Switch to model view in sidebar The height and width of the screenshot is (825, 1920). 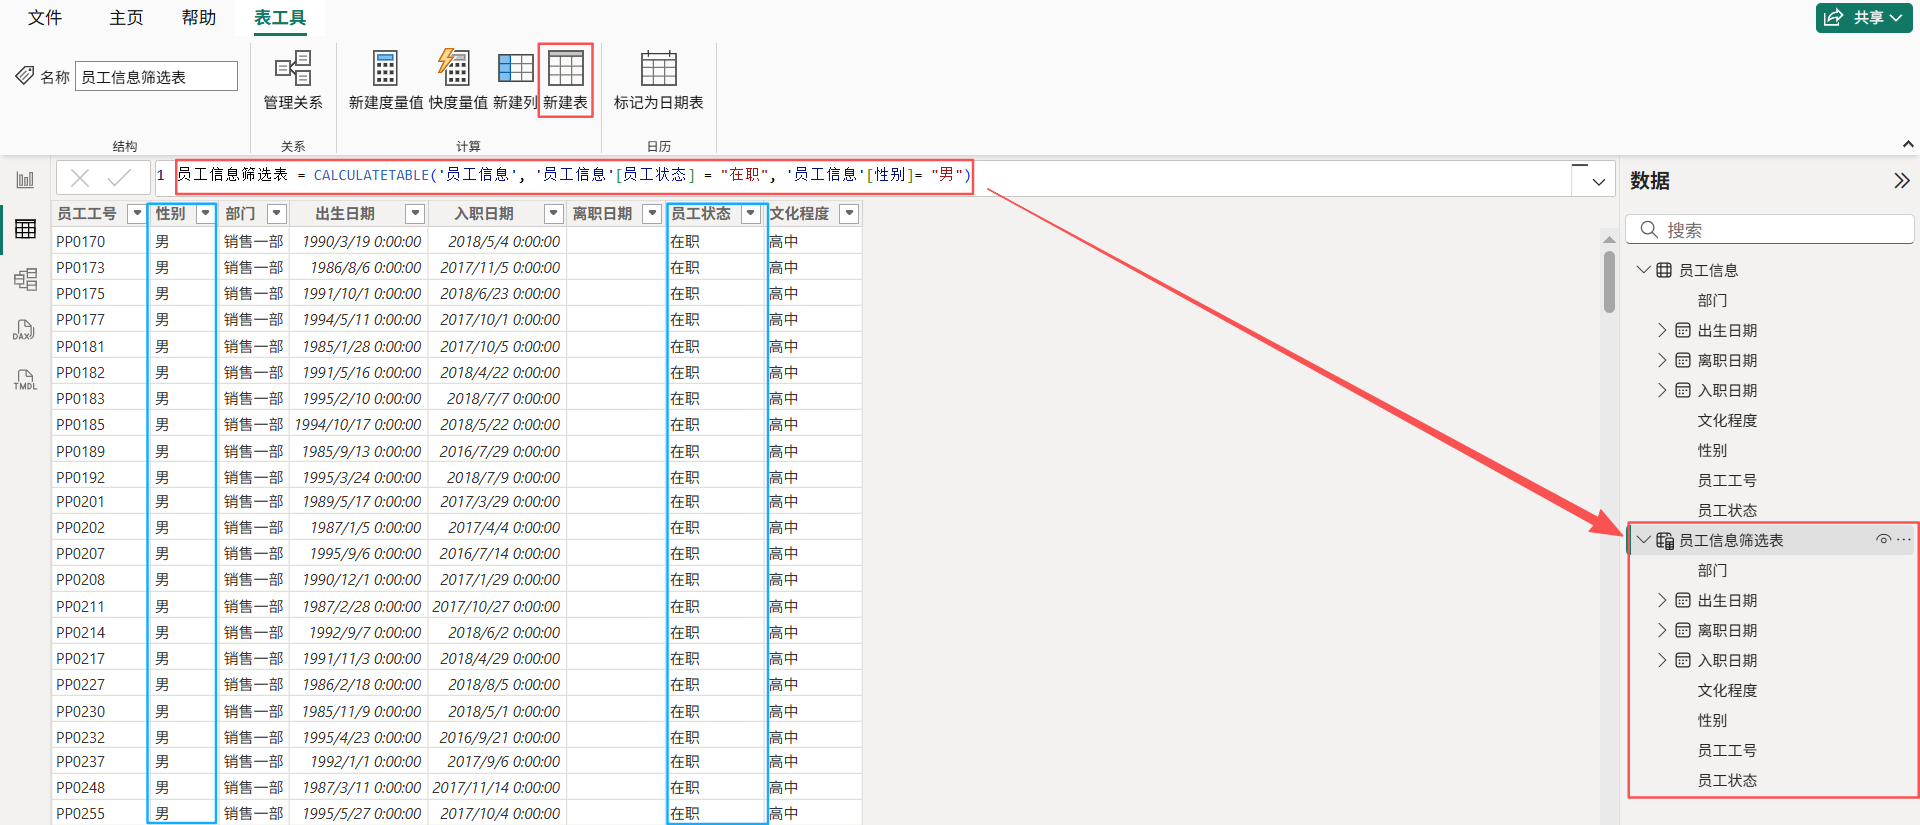point(25,279)
